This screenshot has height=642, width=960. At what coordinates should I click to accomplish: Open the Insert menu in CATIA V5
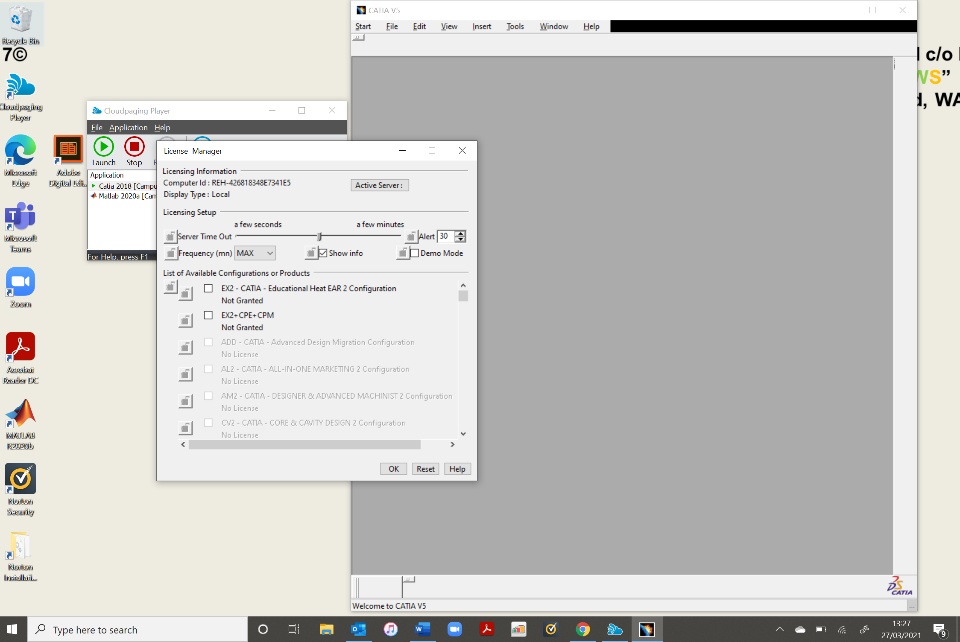click(x=482, y=26)
